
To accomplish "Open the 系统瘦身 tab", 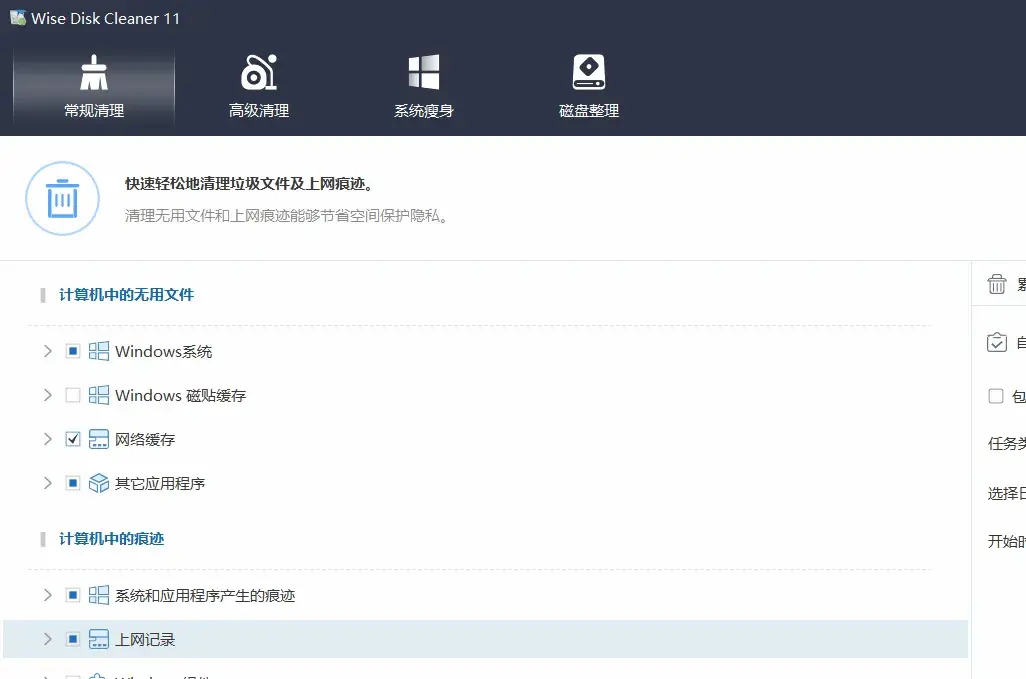I will click(424, 86).
